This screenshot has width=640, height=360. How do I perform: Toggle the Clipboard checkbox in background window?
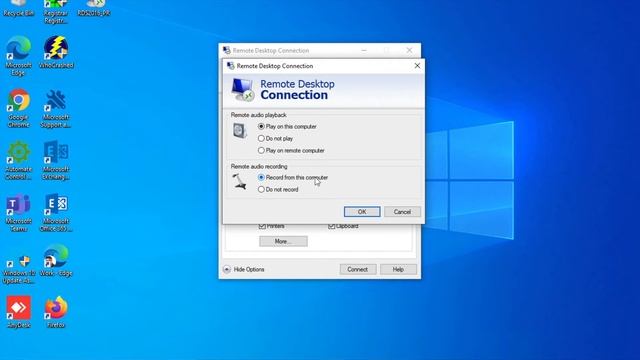point(331,226)
